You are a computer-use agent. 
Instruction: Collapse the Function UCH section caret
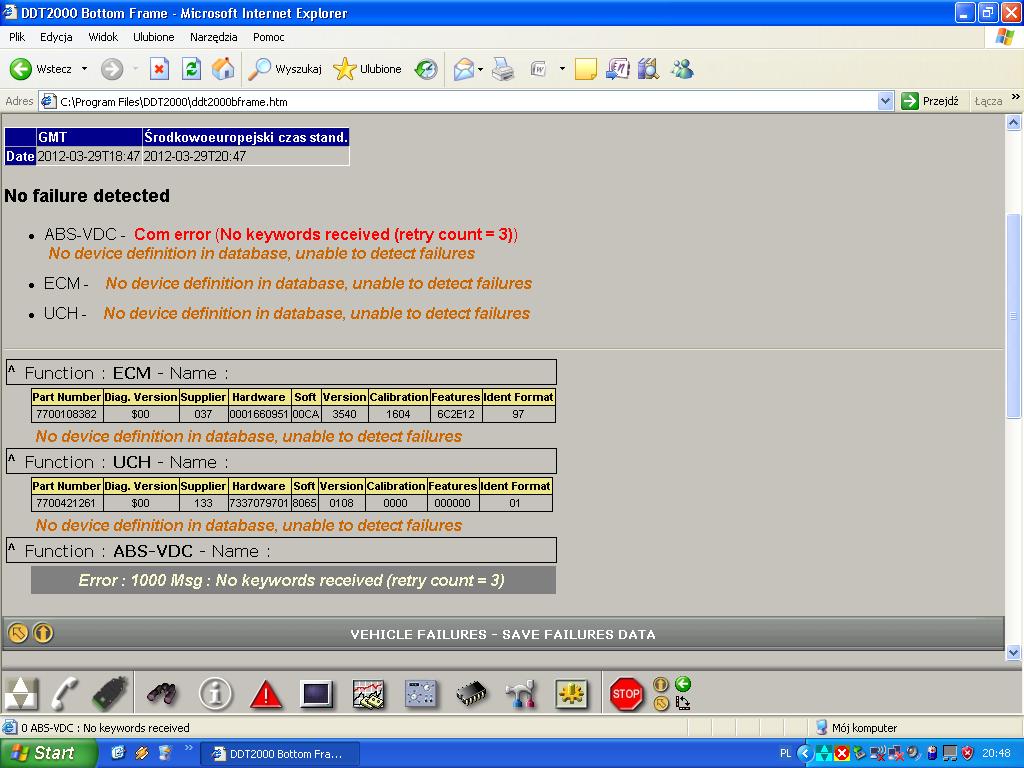(x=11, y=458)
